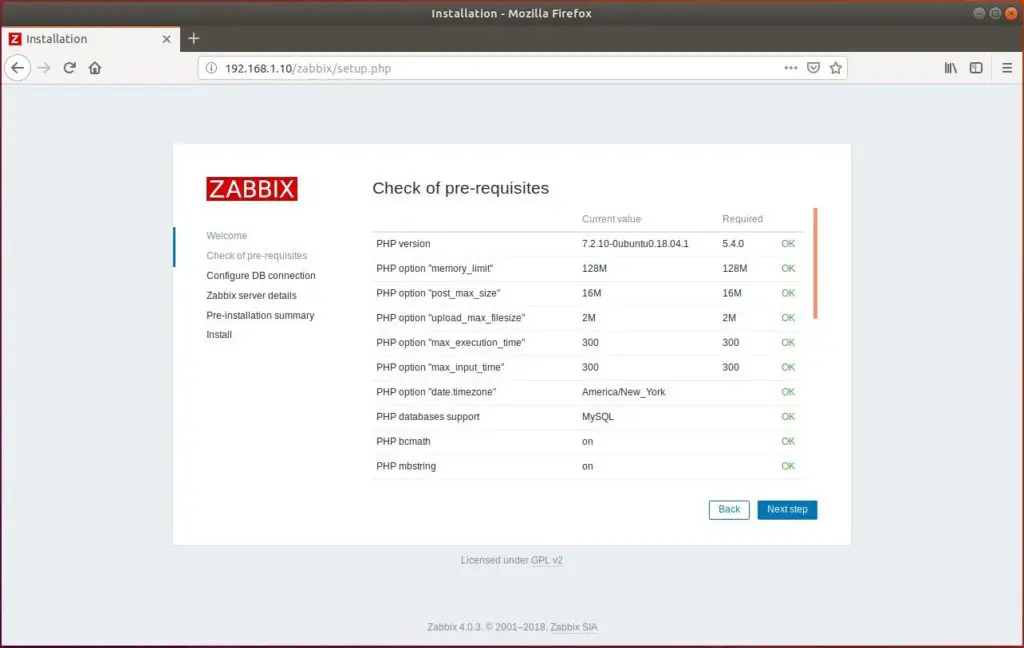The width and height of the screenshot is (1024, 648).
Task: Select the Install step
Action: (x=219, y=334)
